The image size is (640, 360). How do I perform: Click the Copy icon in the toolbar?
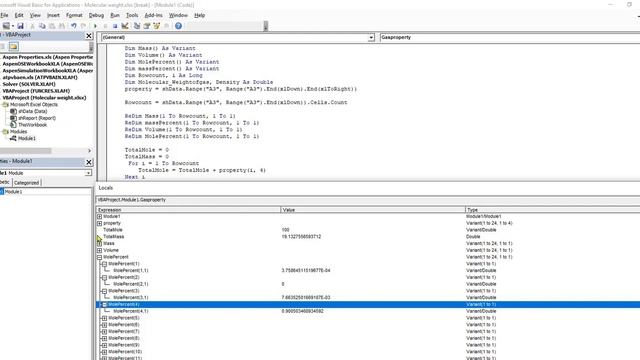[x=42, y=26]
